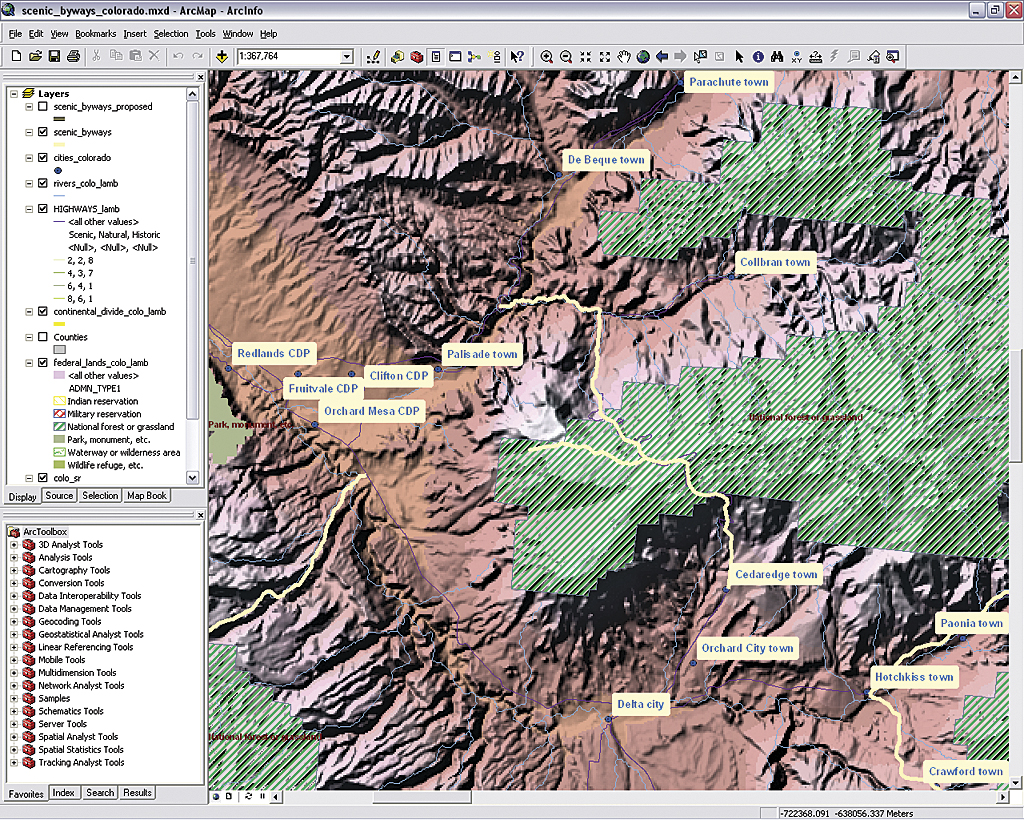Activate the Select Elements black arrow tool
The width and height of the screenshot is (1024, 820).
pos(739,57)
